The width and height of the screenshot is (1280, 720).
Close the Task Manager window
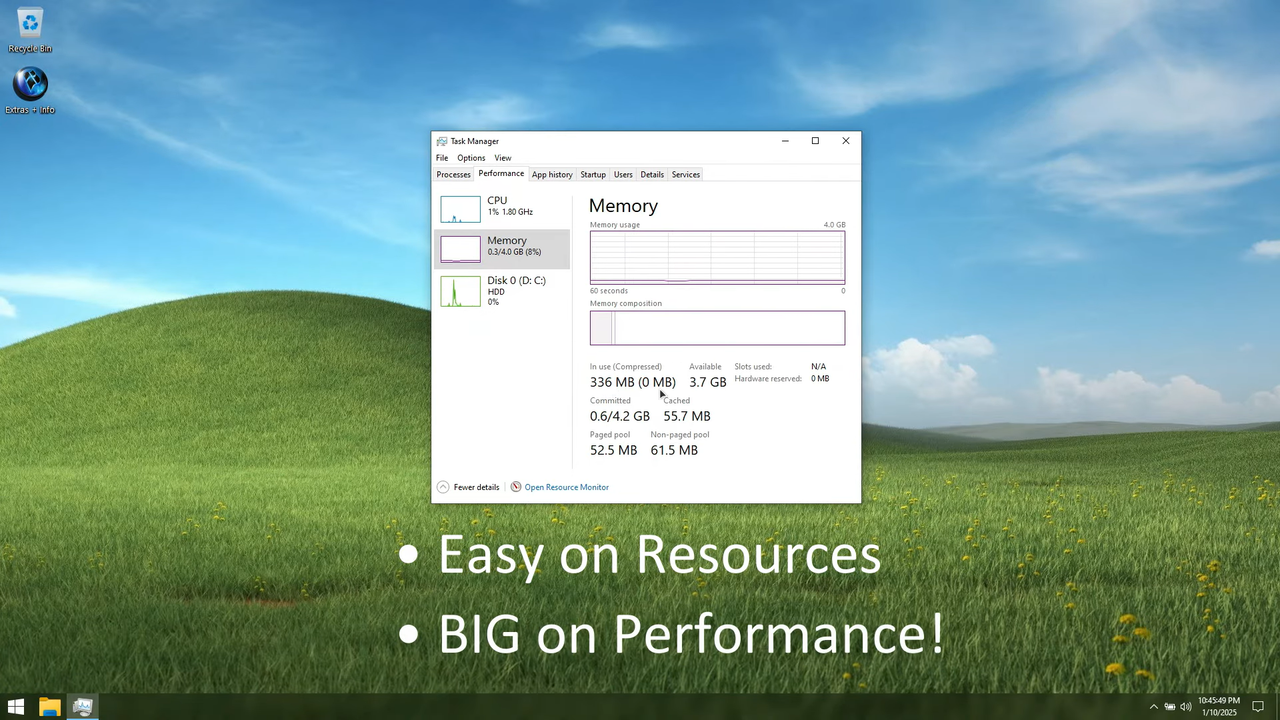[846, 141]
